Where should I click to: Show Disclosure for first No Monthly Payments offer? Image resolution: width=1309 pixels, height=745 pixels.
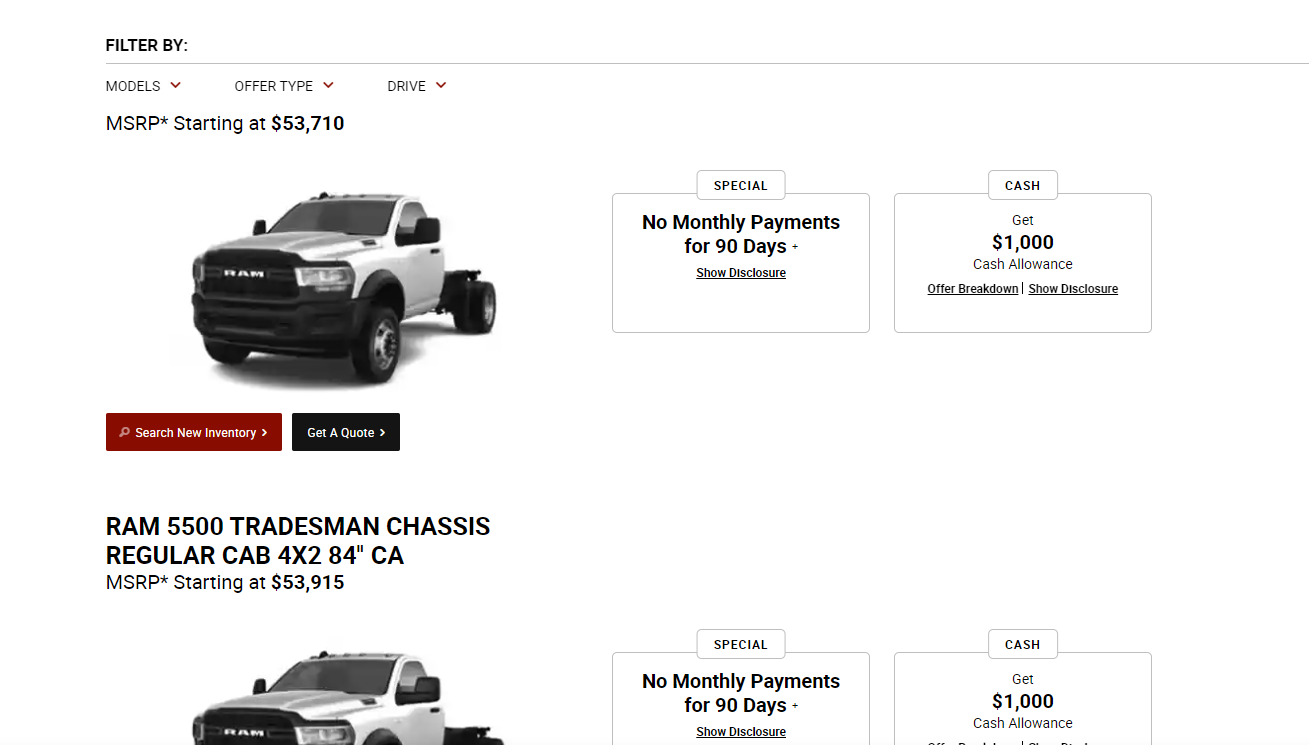[741, 273]
